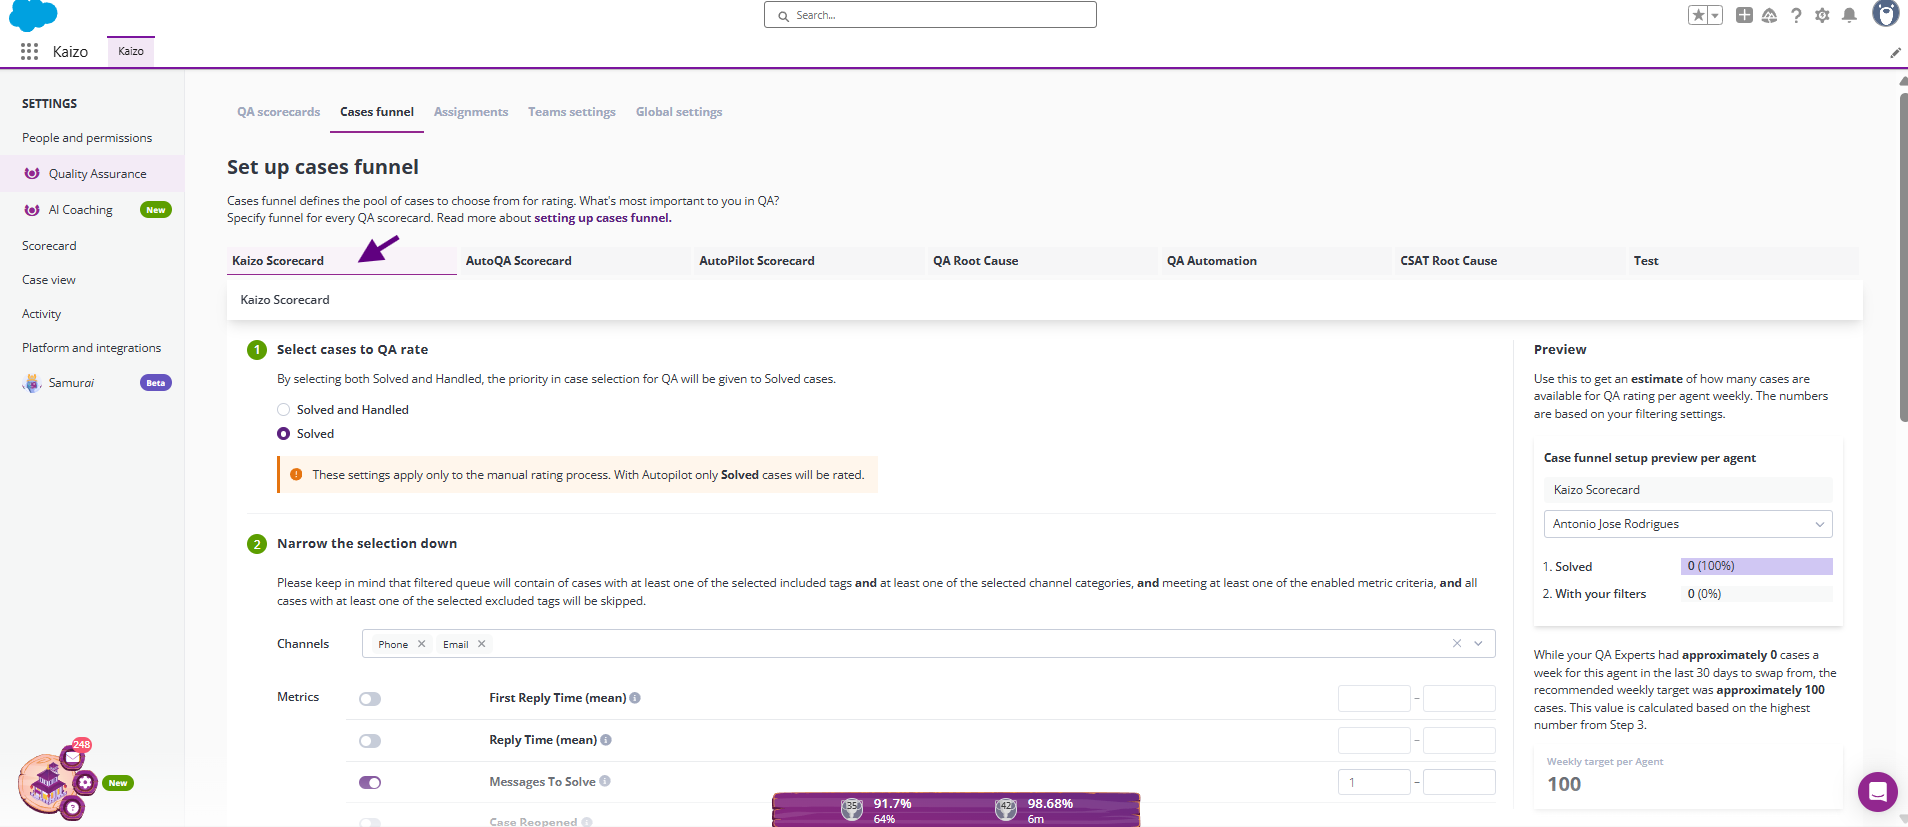This screenshot has width=1908, height=827.
Task: Switch to Teams settings tab
Action: coord(572,112)
